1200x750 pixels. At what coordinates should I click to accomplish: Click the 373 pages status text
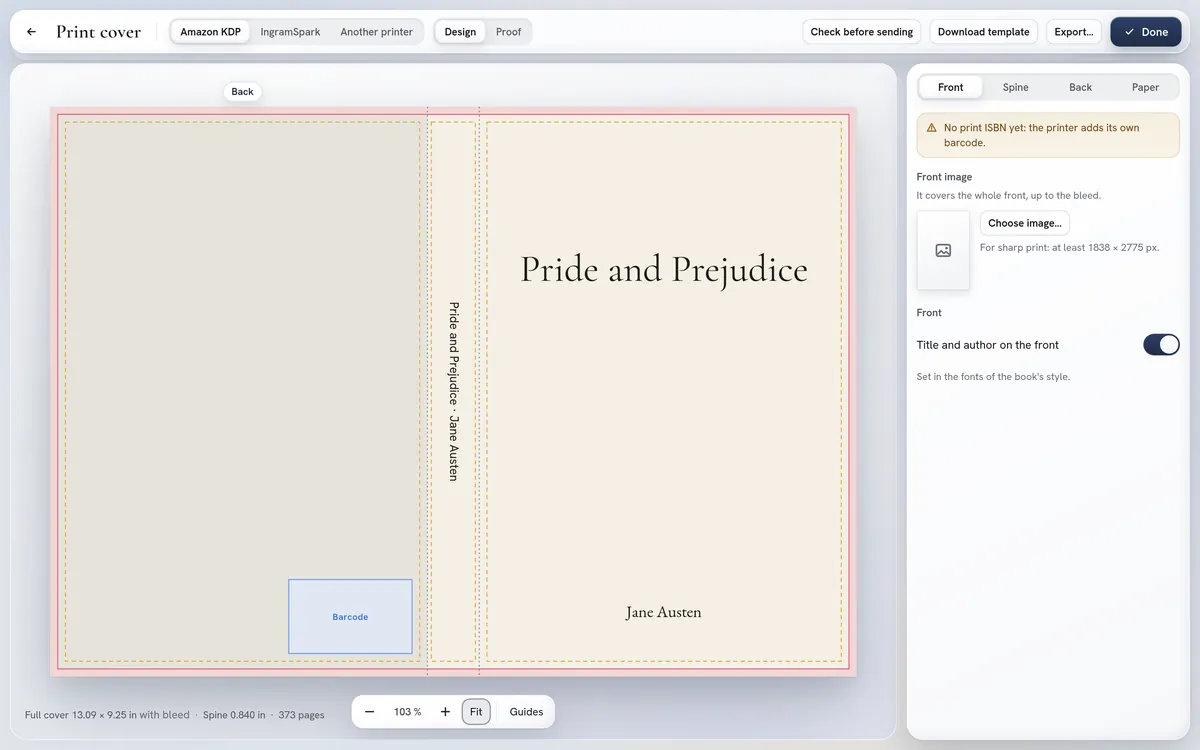(301, 715)
